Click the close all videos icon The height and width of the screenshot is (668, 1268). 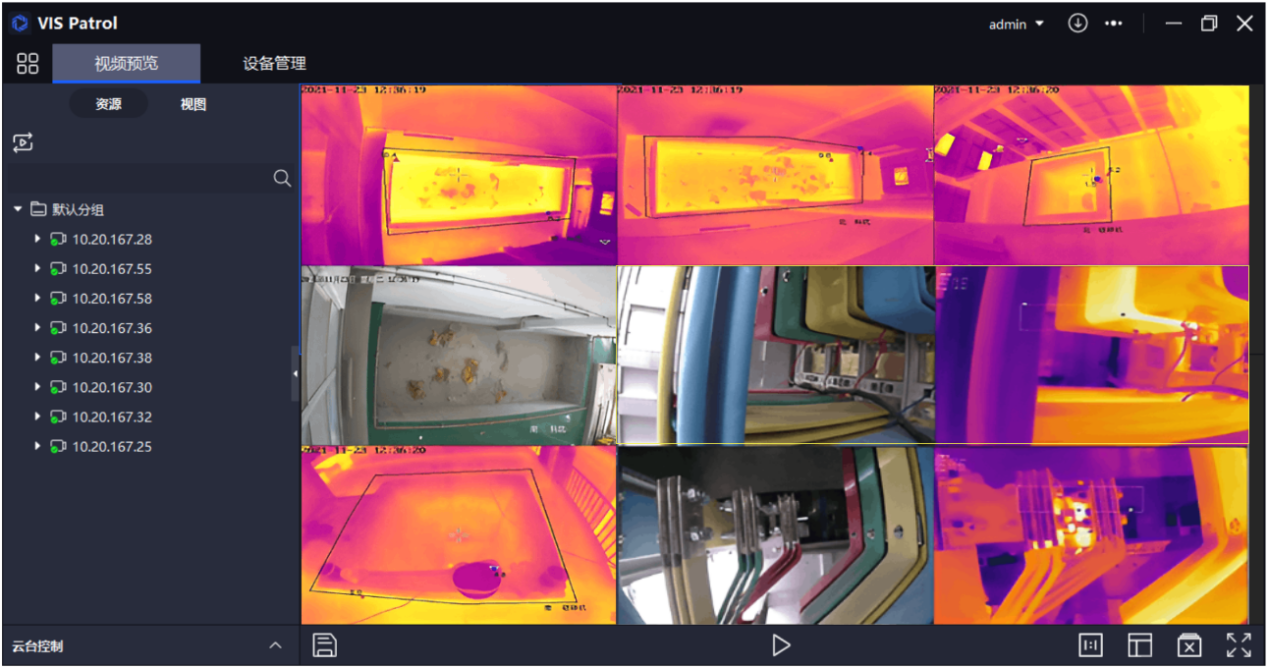point(1188,645)
